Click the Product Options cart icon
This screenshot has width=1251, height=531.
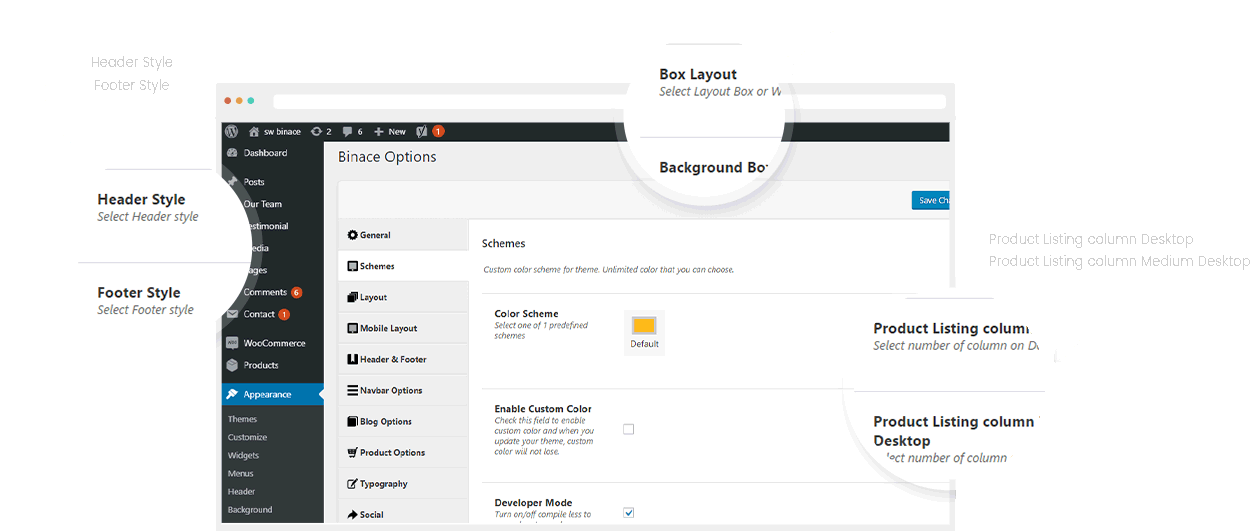[x=352, y=452]
